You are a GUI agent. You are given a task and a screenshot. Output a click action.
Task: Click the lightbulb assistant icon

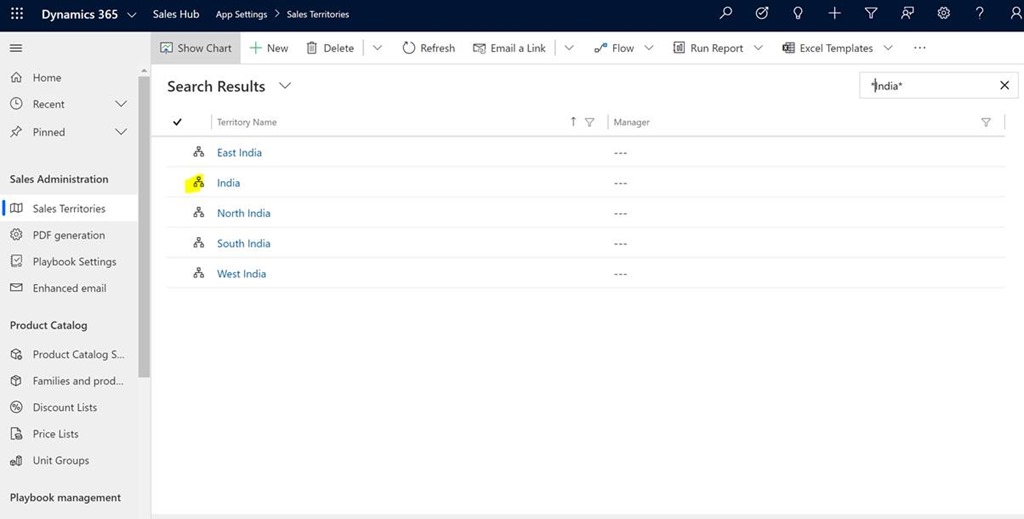pos(798,14)
